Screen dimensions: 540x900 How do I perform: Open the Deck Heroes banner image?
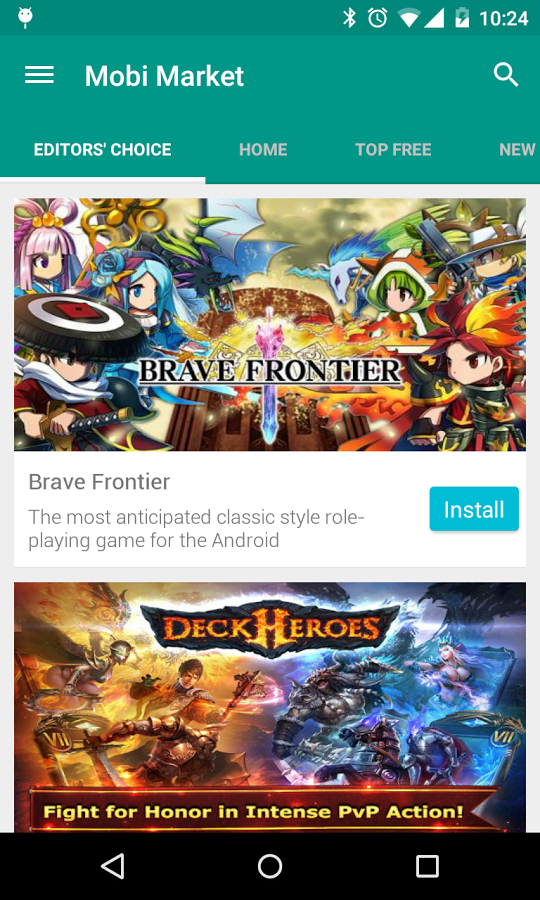click(x=270, y=707)
